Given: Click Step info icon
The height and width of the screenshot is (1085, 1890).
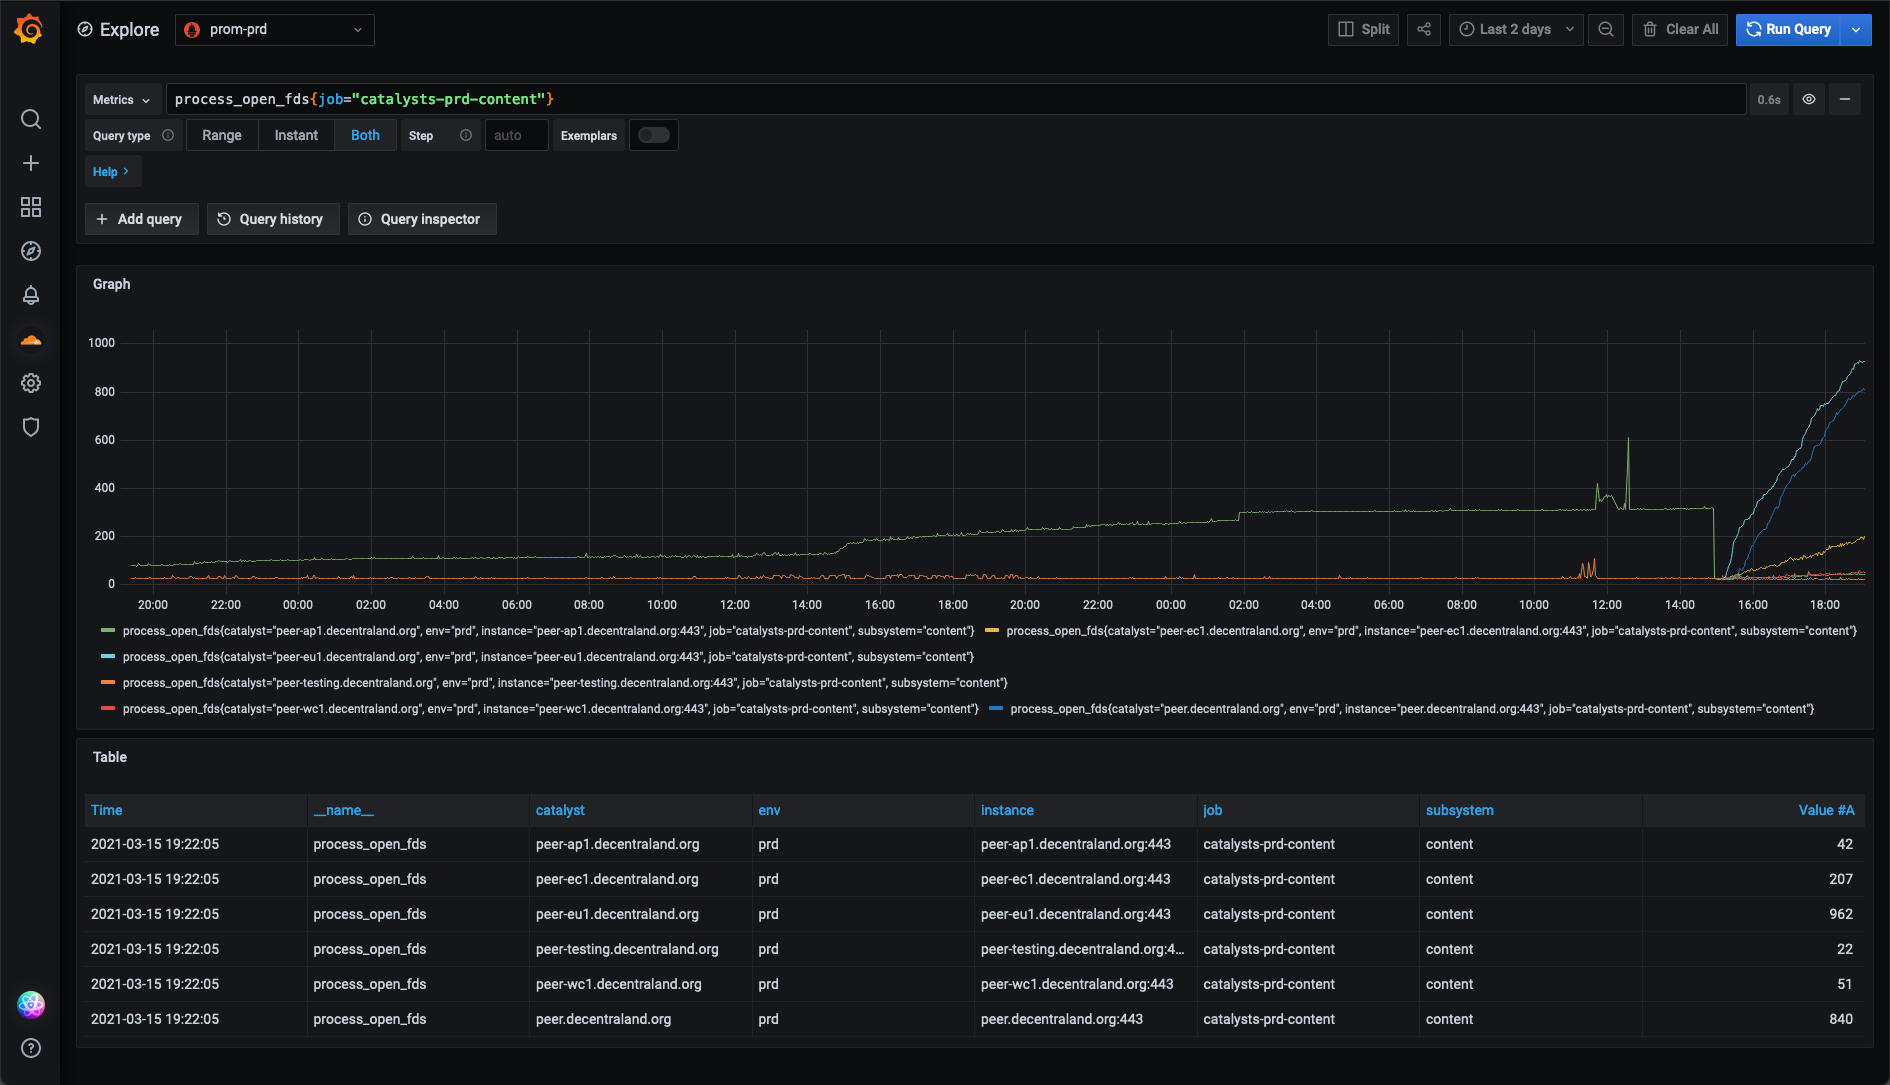Looking at the screenshot, I should (x=466, y=135).
